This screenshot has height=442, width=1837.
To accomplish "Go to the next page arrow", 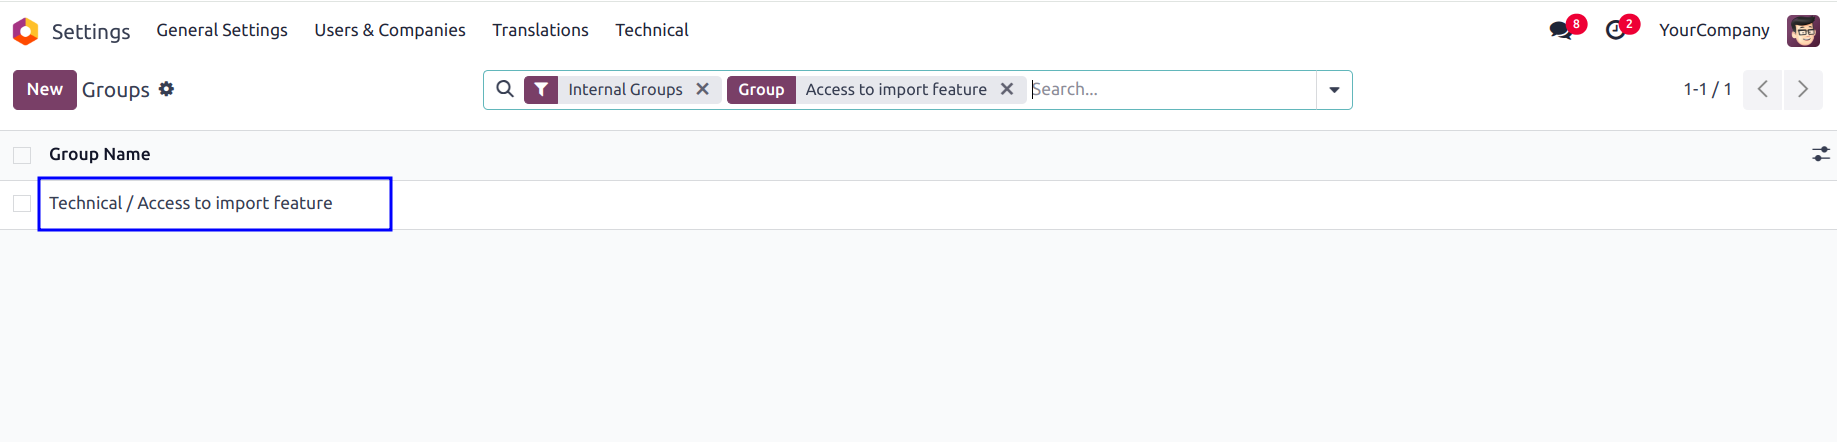I will point(1803,90).
